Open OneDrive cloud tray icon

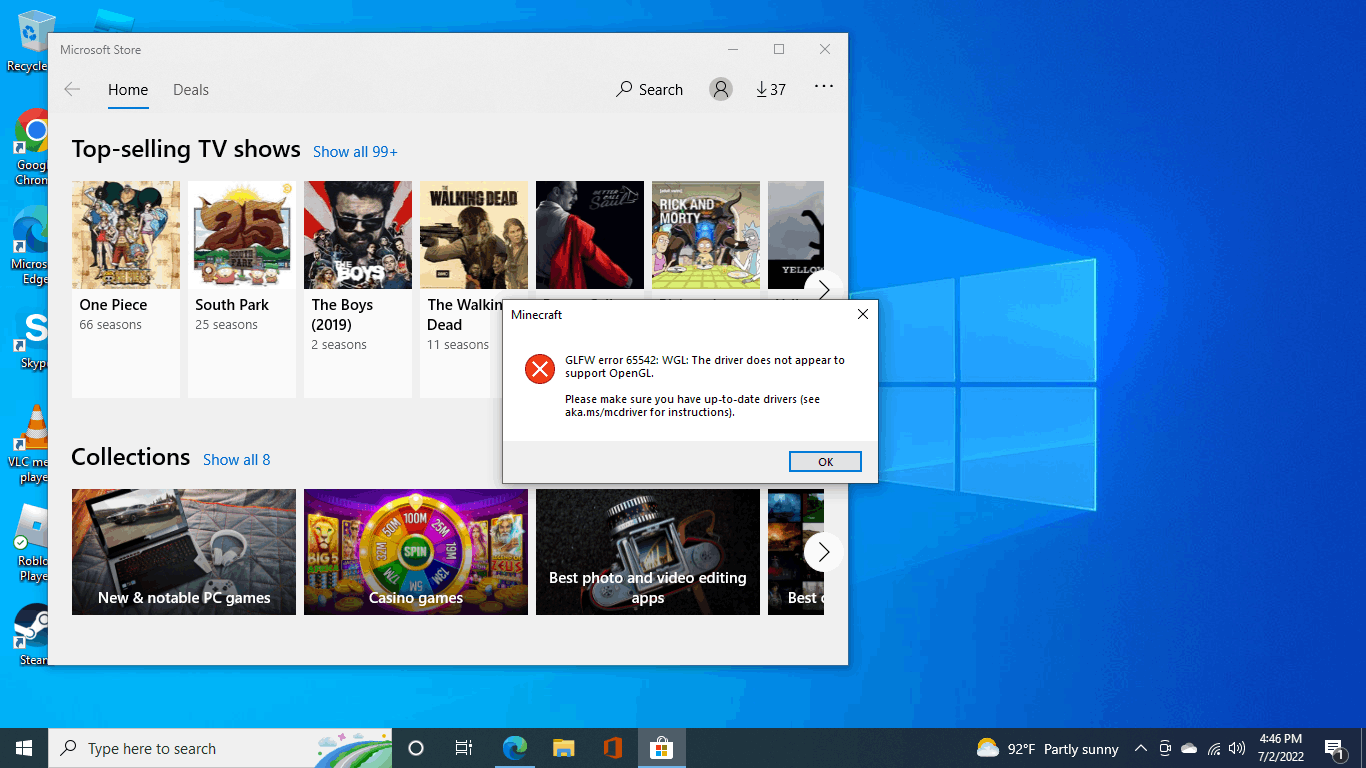pyautogui.click(x=1189, y=748)
